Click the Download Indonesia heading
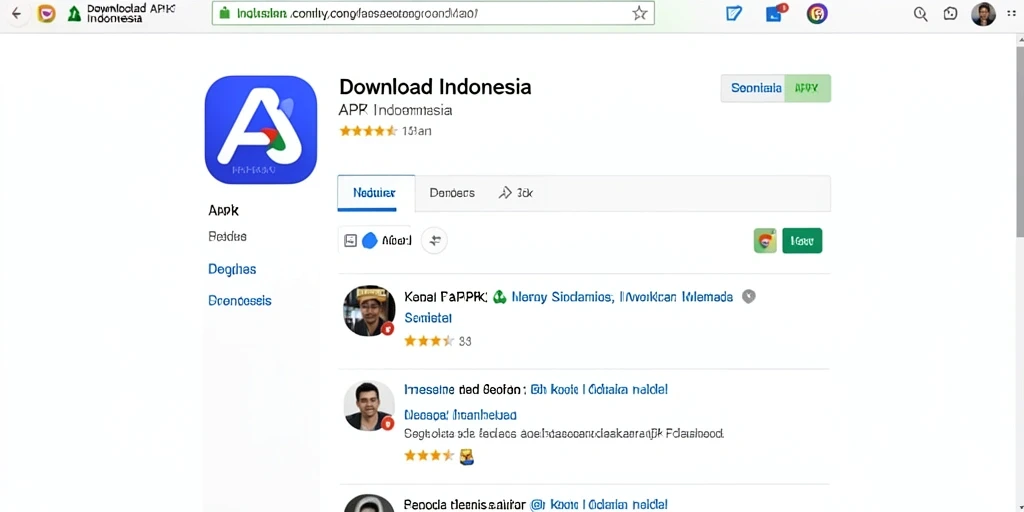The width and height of the screenshot is (1024, 512). pyautogui.click(x=435, y=86)
